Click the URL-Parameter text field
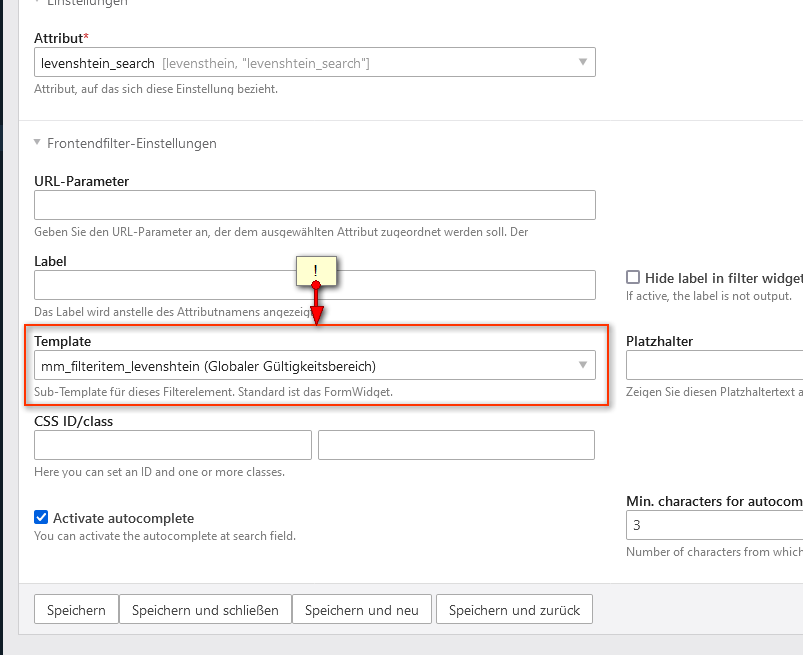This screenshot has height=655, width=803. (x=314, y=205)
